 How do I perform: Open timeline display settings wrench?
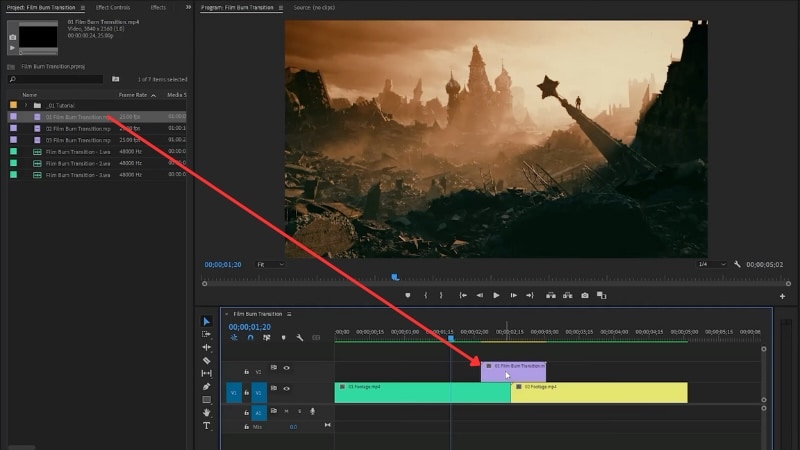tap(300, 338)
